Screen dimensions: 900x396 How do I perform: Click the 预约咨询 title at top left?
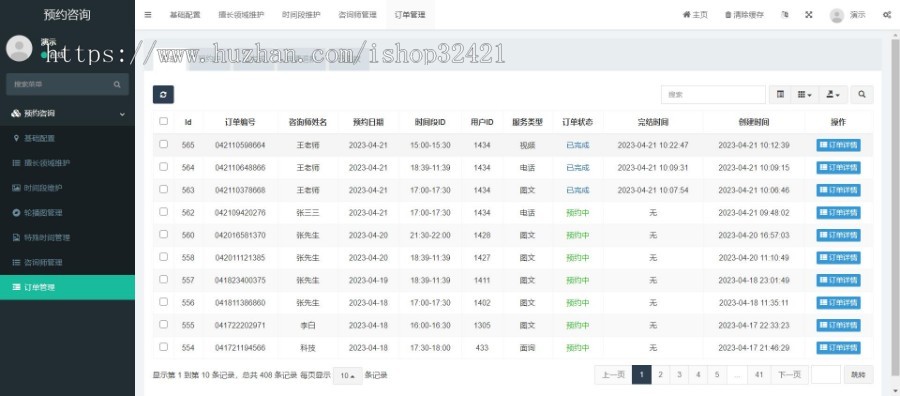(x=67, y=15)
